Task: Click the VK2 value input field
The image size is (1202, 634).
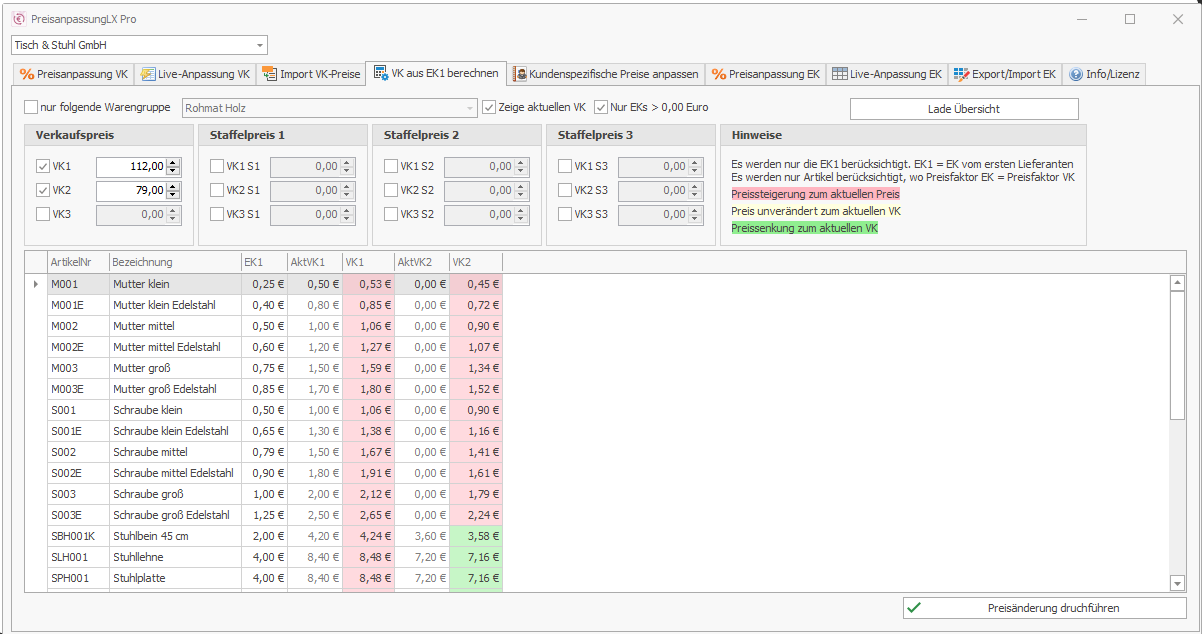Action: tap(130, 190)
